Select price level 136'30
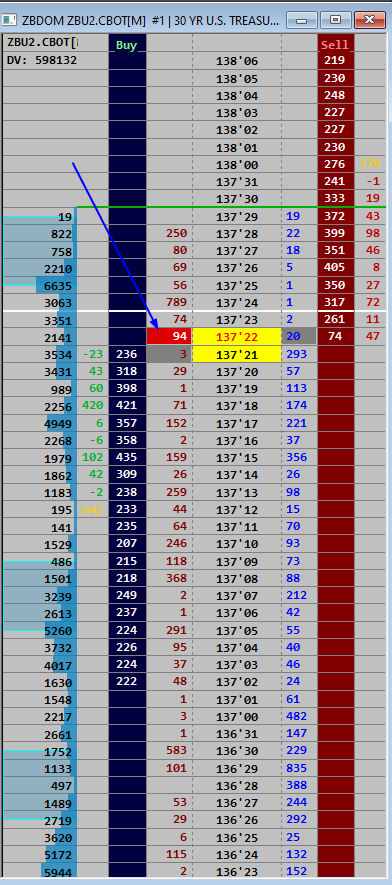 [236, 751]
